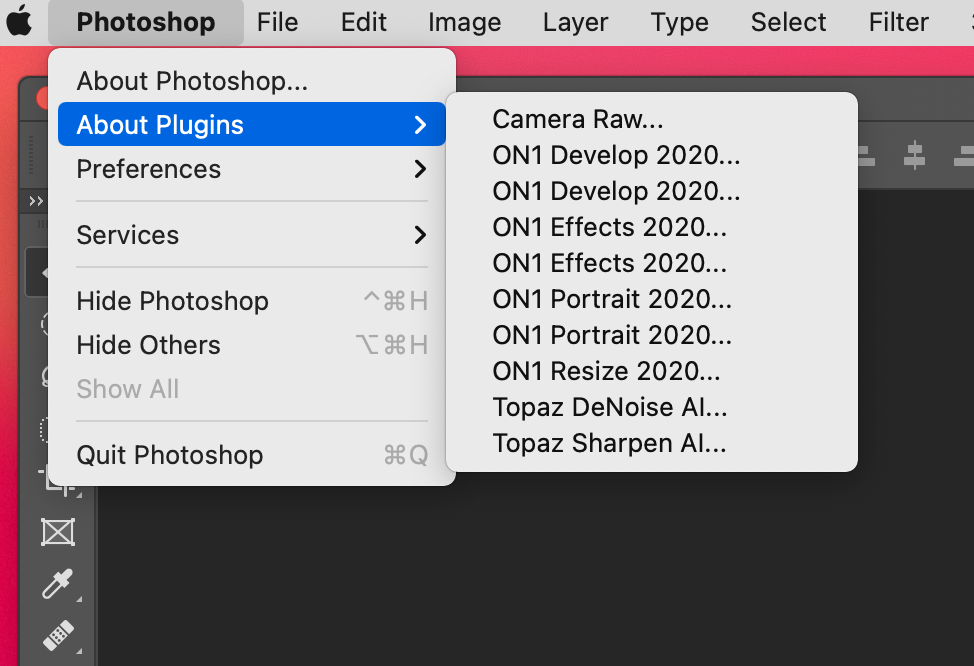Open Topaz Sharpen AI plugin info

pos(610,444)
